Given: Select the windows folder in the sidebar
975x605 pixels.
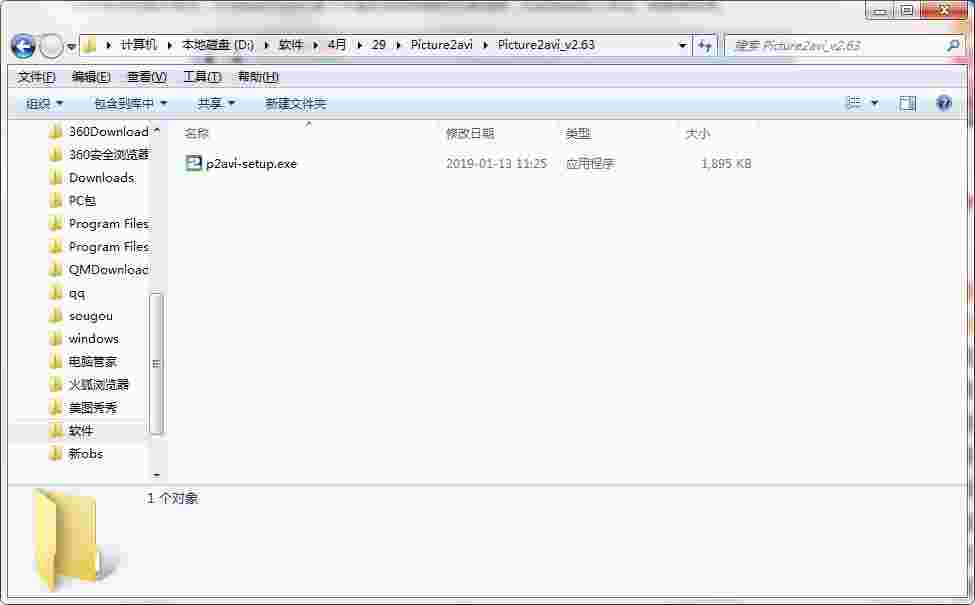Looking at the screenshot, I should point(94,339).
